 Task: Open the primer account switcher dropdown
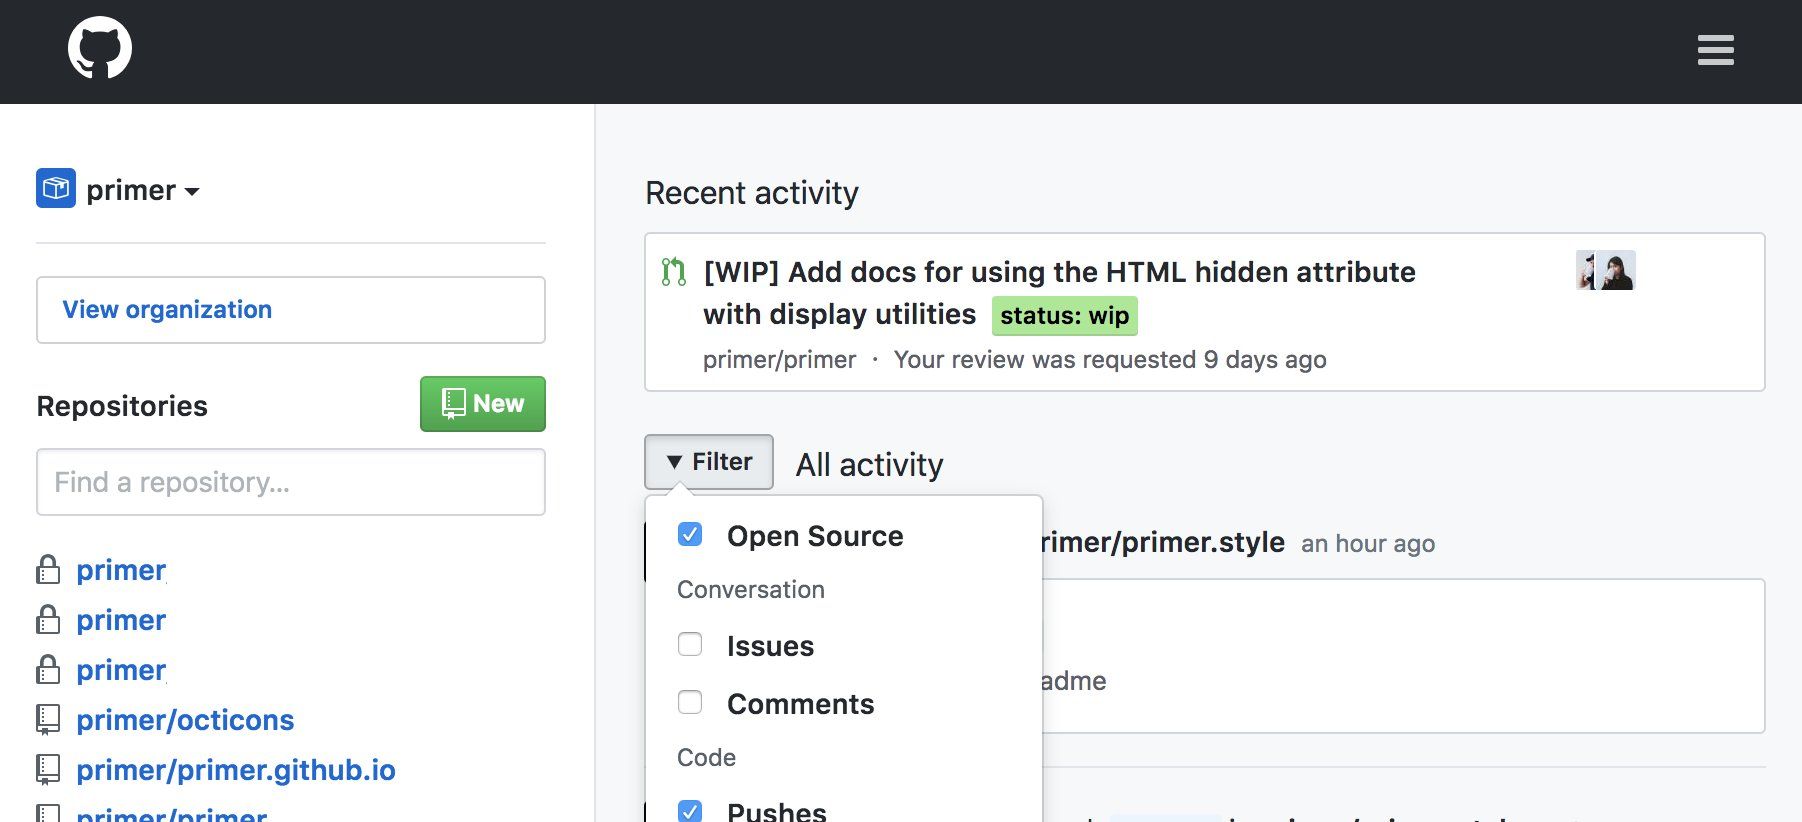pyautogui.click(x=143, y=190)
